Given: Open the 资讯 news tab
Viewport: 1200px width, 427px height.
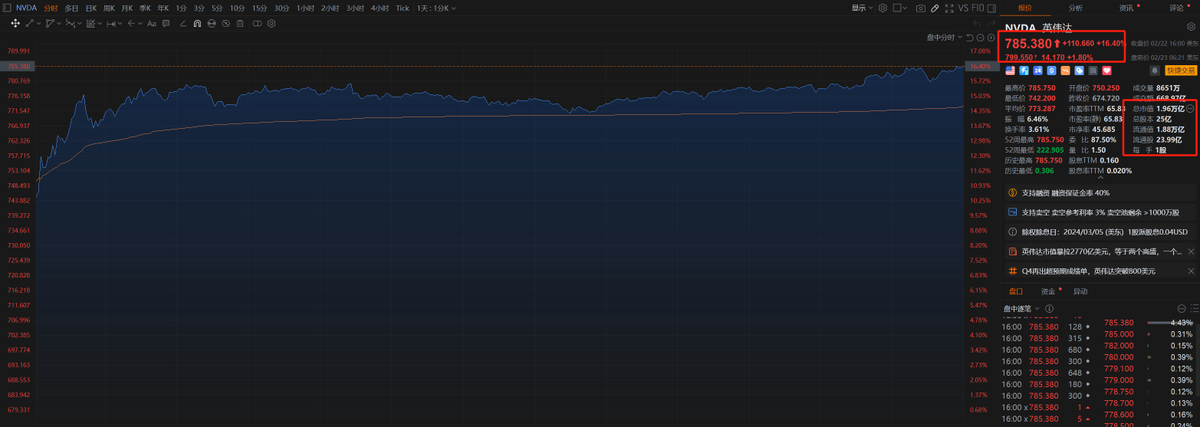Looking at the screenshot, I should coord(1125,8).
